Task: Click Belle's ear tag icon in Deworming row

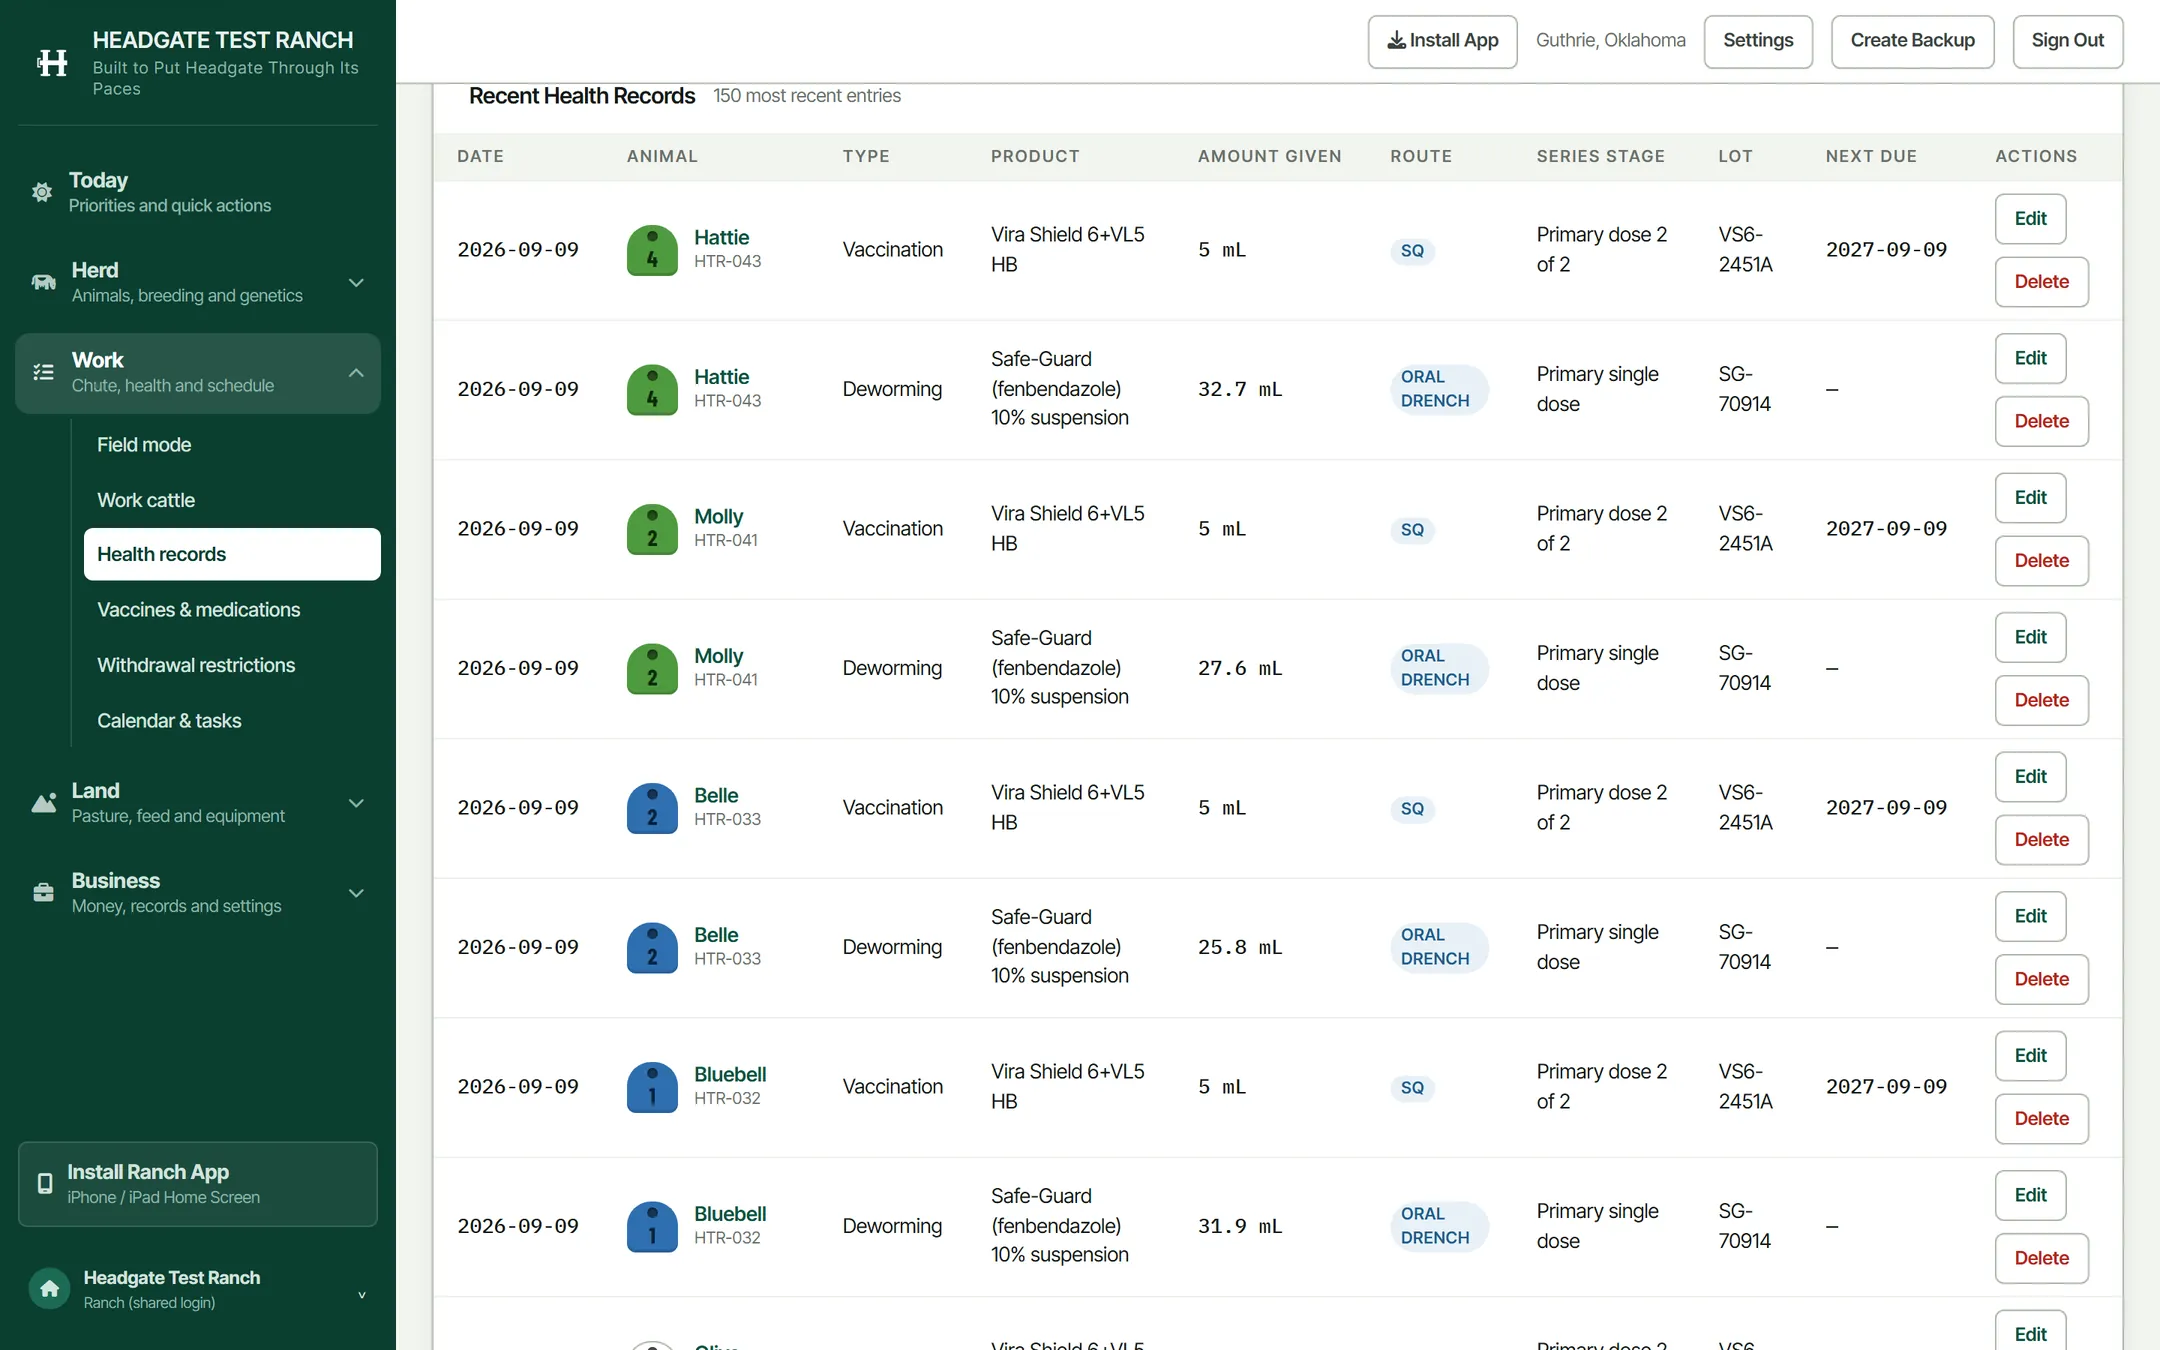Action: [x=652, y=947]
